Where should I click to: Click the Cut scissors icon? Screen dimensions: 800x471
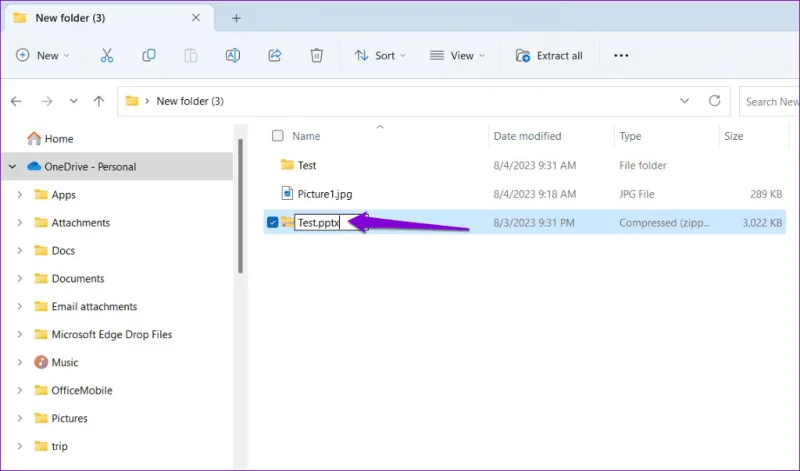tap(107, 55)
